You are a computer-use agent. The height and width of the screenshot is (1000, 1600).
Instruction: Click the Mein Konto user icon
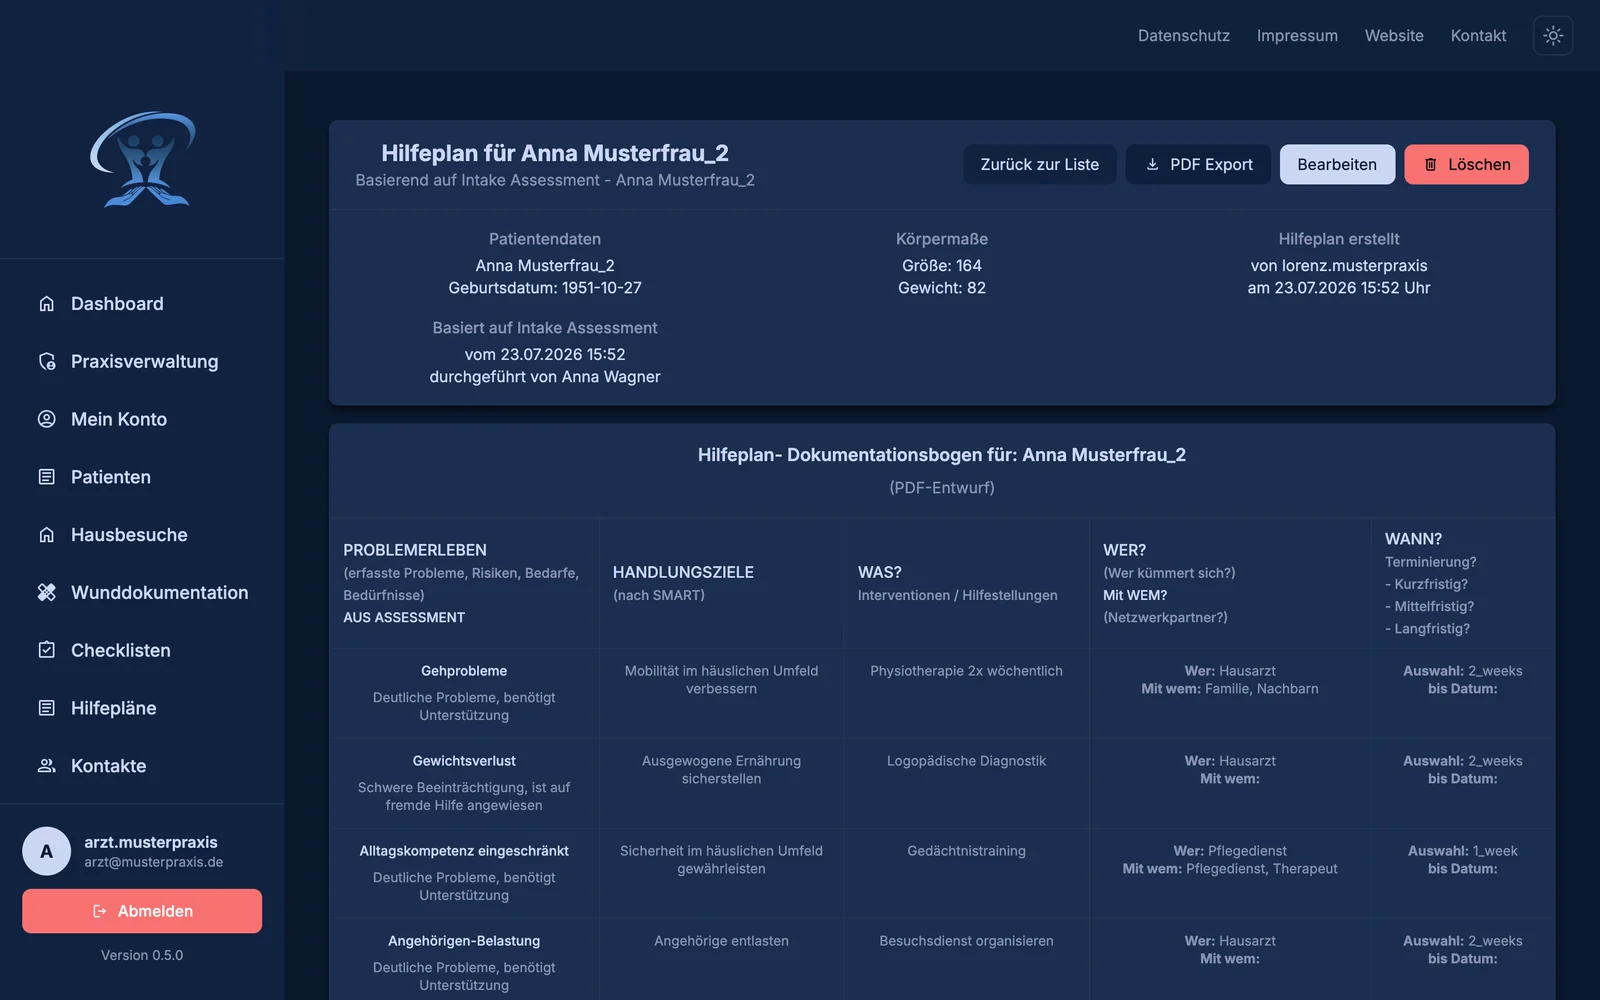(x=46, y=419)
